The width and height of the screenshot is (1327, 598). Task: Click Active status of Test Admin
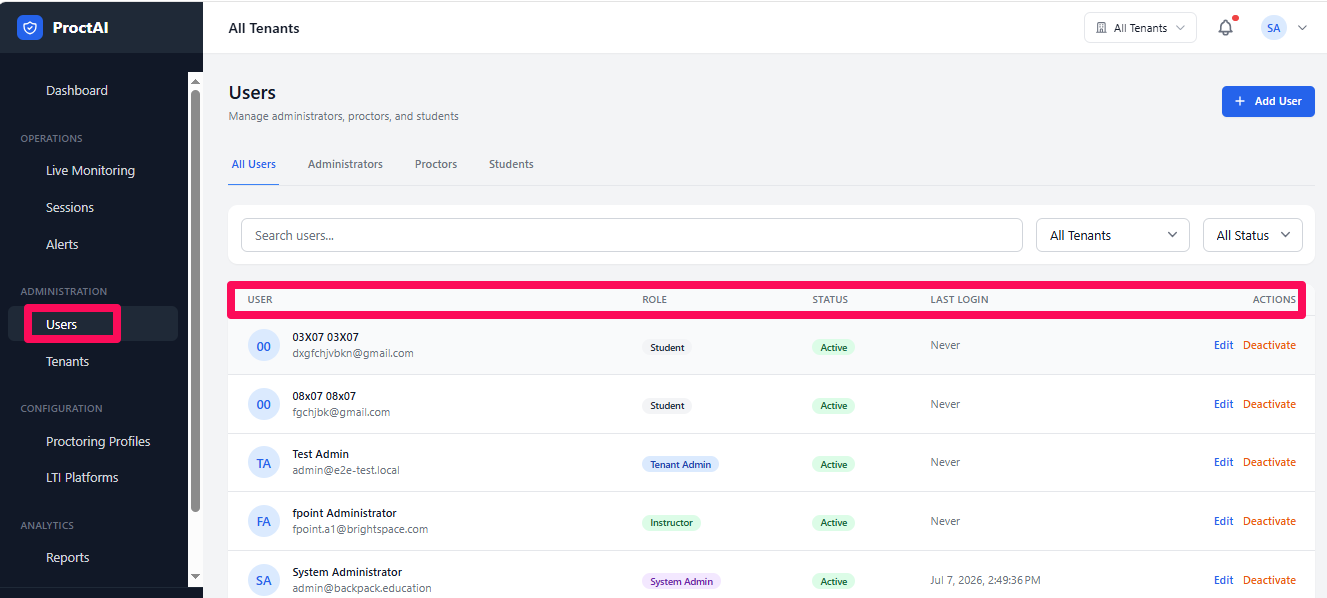(833, 464)
